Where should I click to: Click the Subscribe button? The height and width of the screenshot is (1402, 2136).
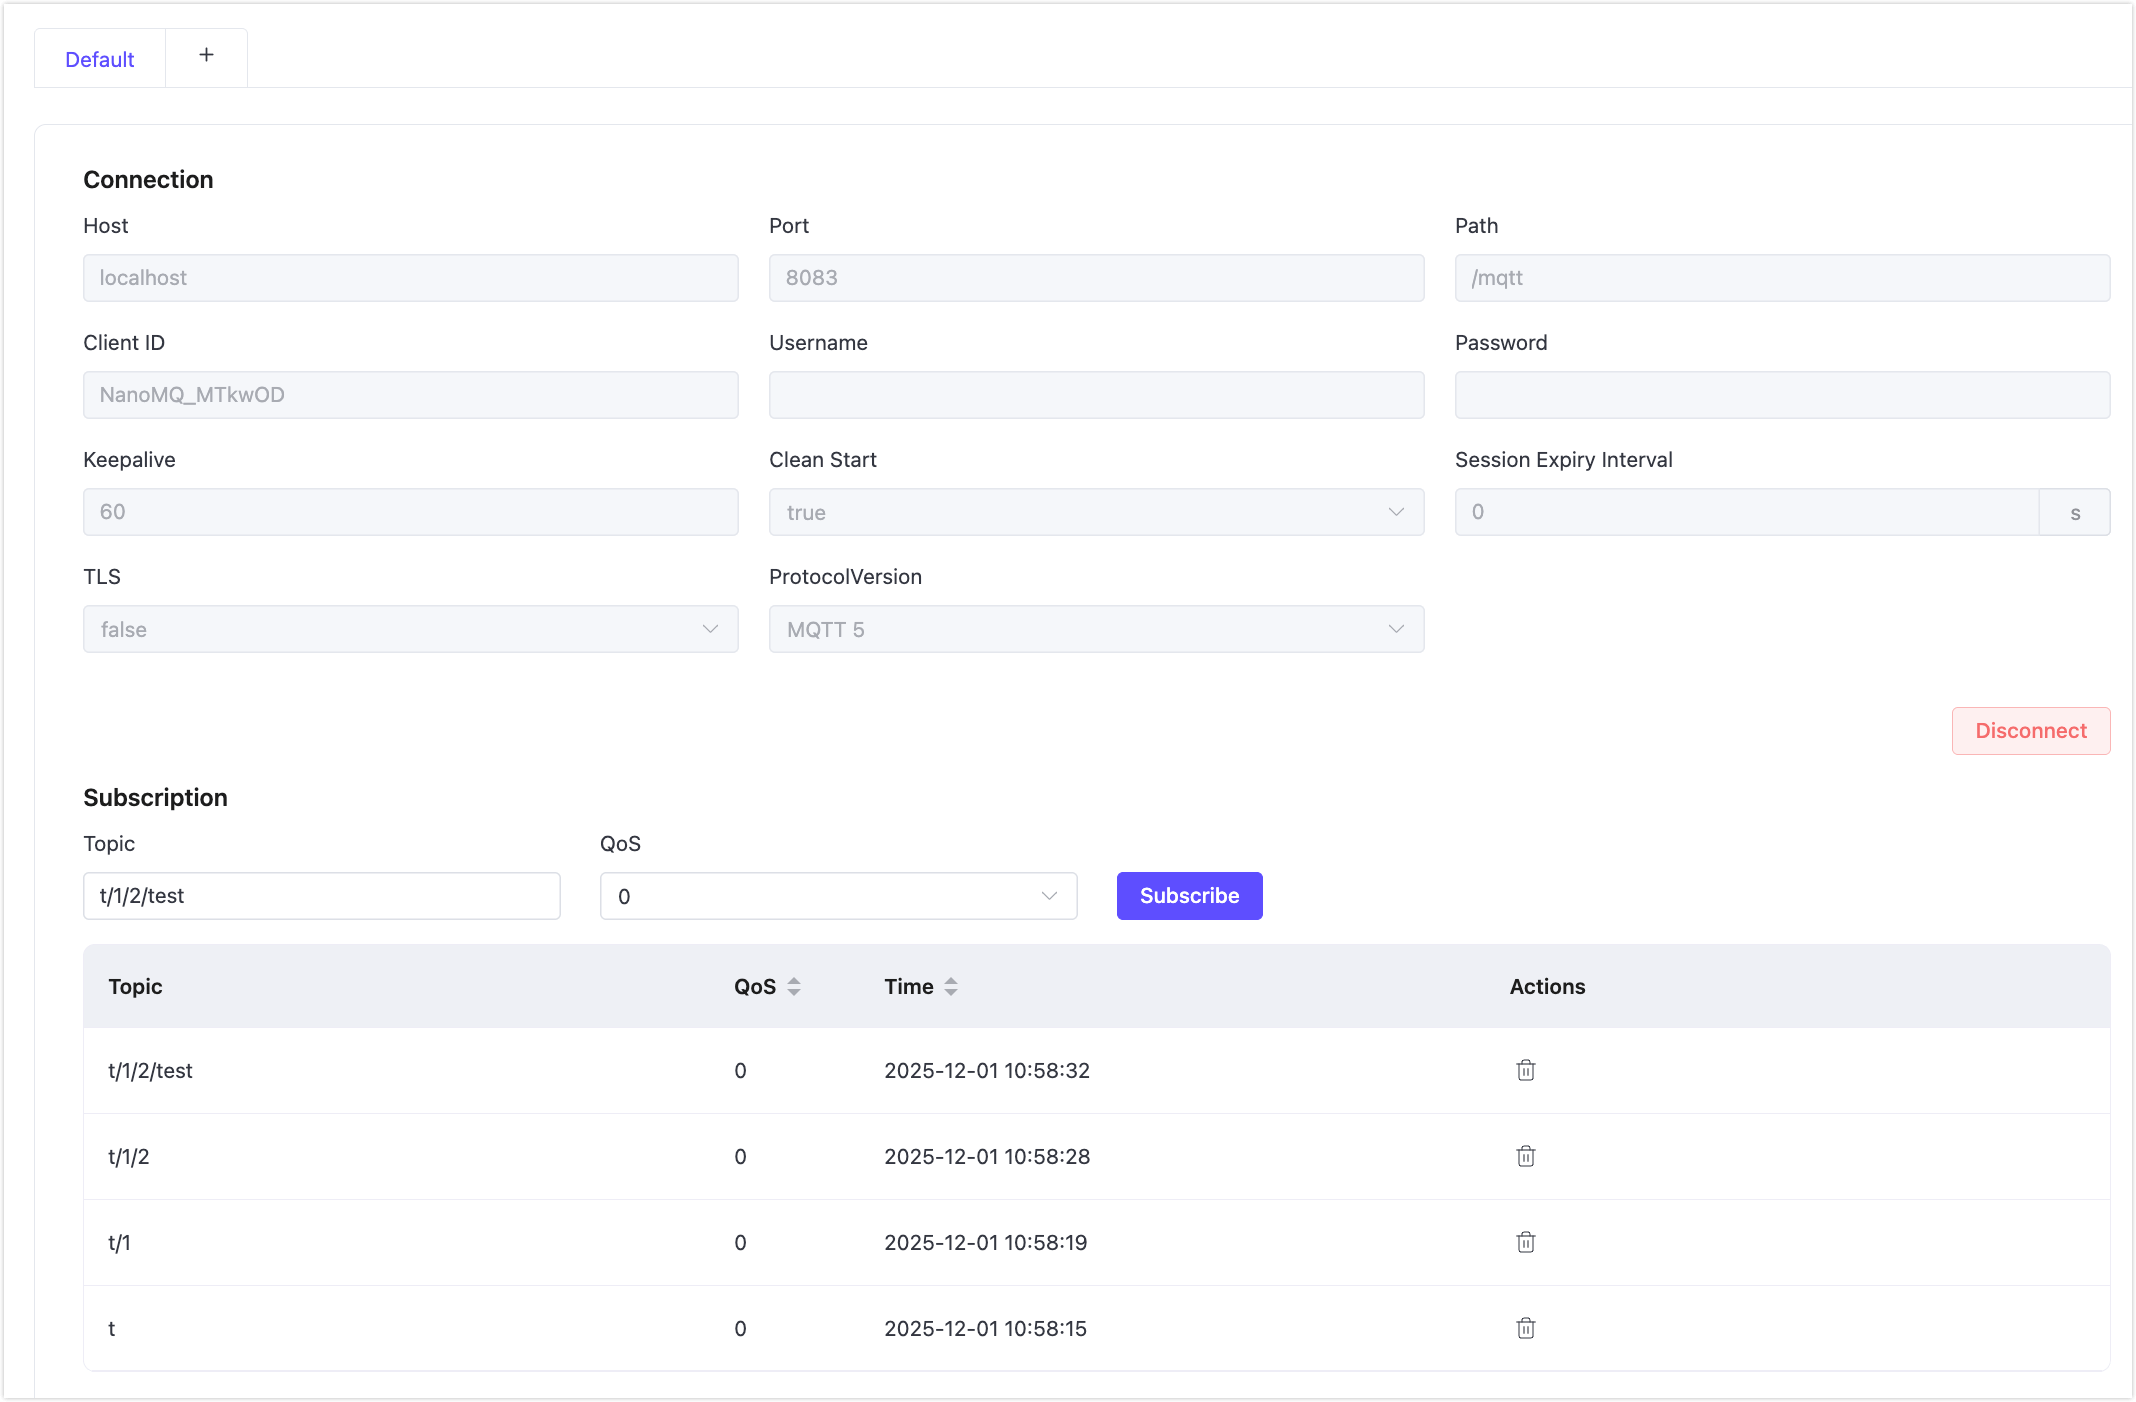pyautogui.click(x=1189, y=896)
